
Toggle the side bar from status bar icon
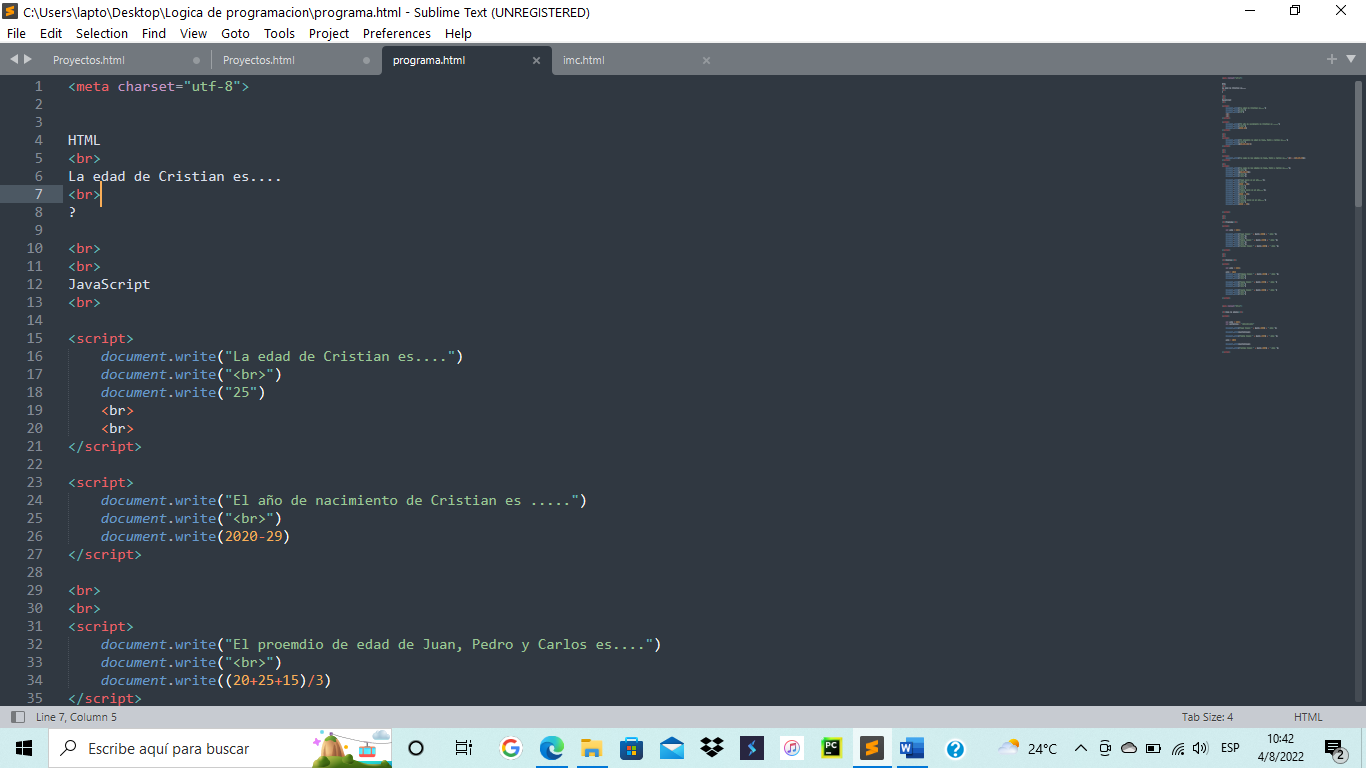[17, 717]
